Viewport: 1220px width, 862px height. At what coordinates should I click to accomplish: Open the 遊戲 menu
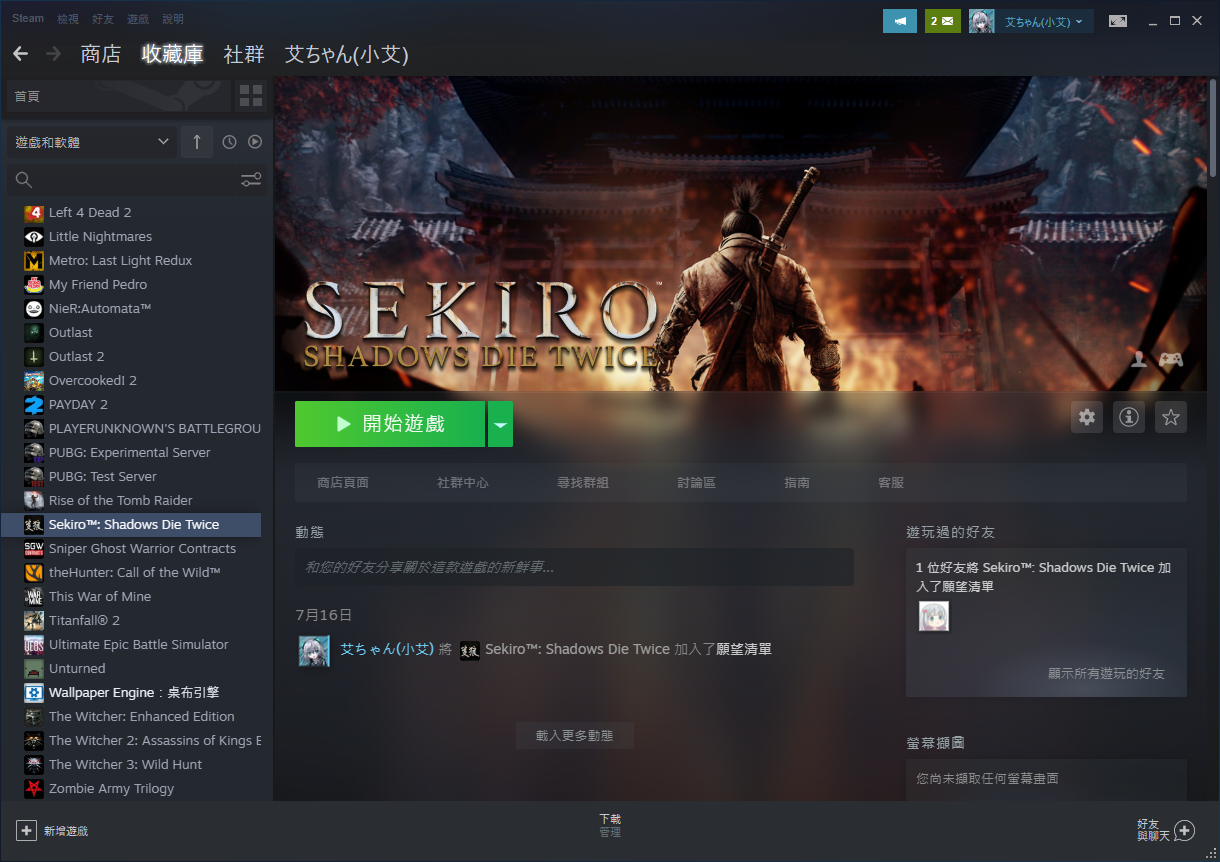[x=138, y=19]
